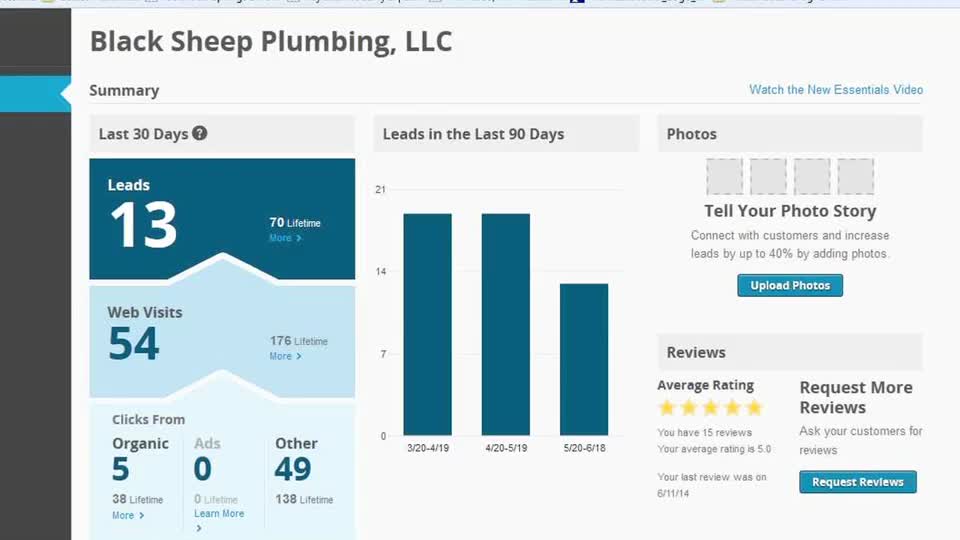Open the More link under 70 Lifetime leads
The height and width of the screenshot is (540, 960).
[285, 238]
